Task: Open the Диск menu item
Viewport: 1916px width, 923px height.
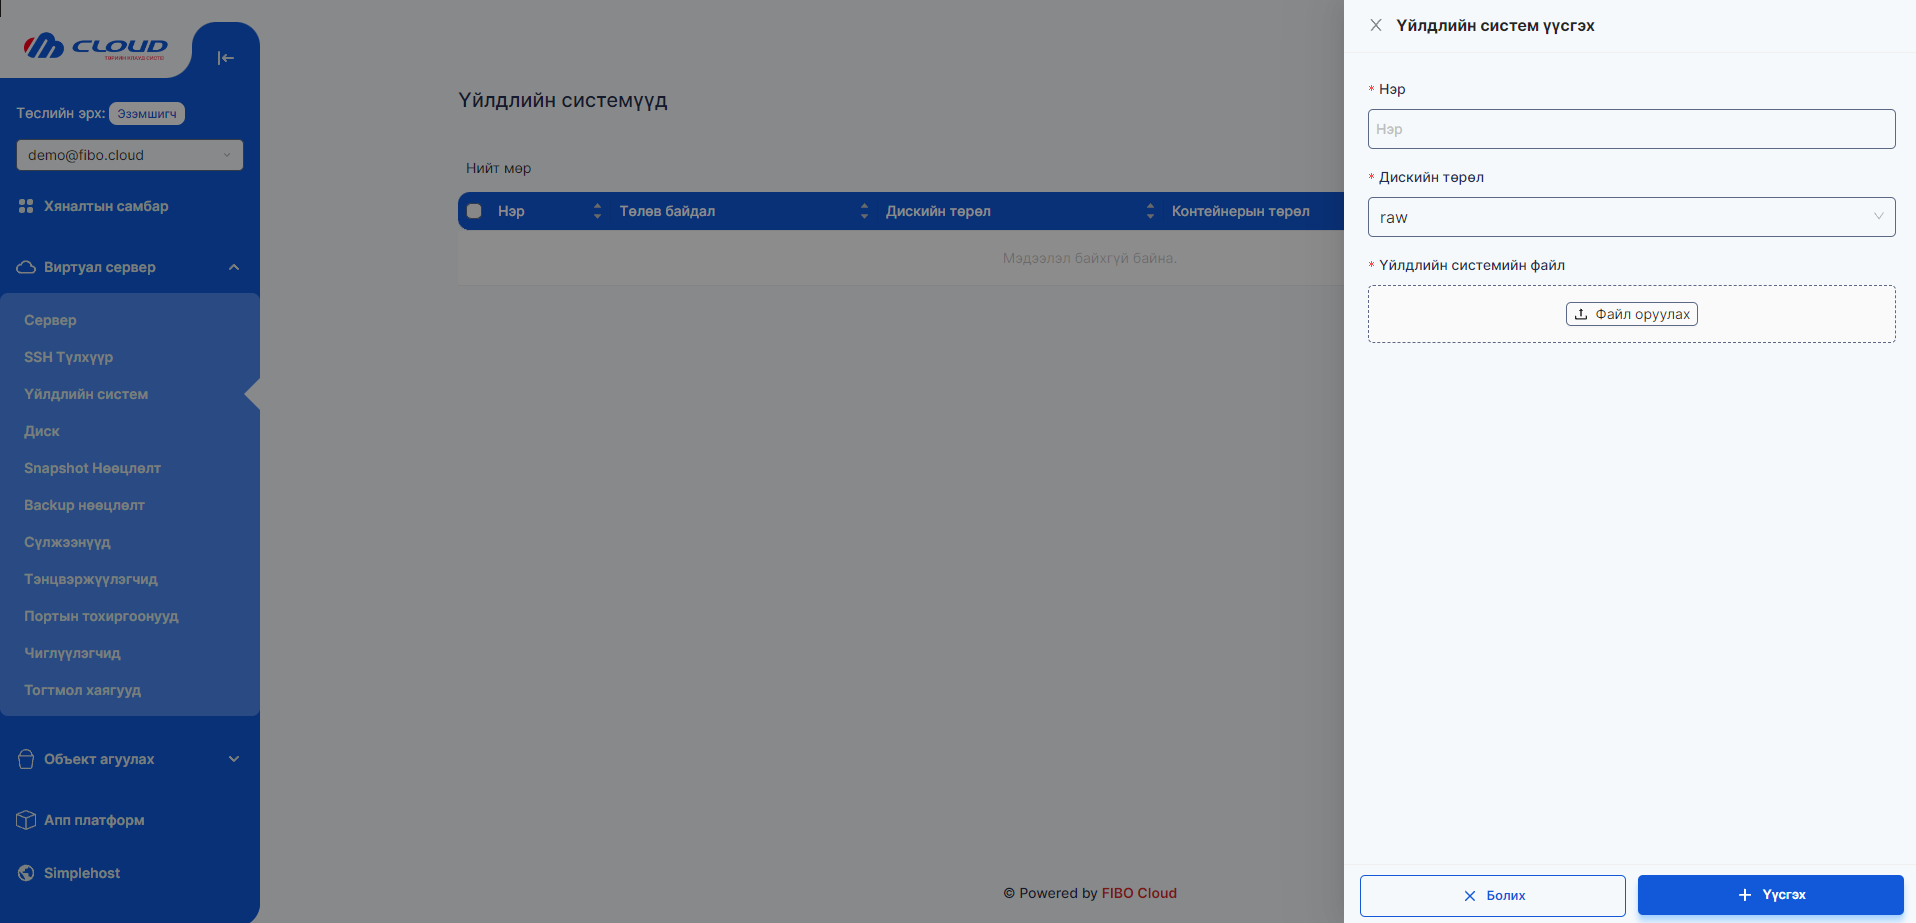Action: coord(42,431)
